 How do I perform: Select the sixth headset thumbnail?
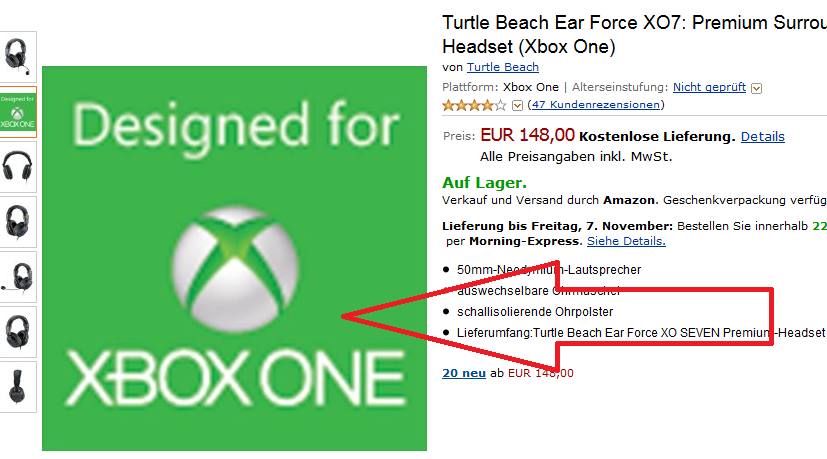19,331
